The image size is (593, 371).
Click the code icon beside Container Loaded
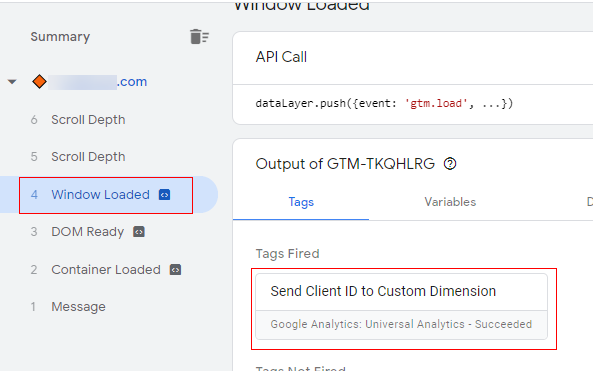click(175, 270)
